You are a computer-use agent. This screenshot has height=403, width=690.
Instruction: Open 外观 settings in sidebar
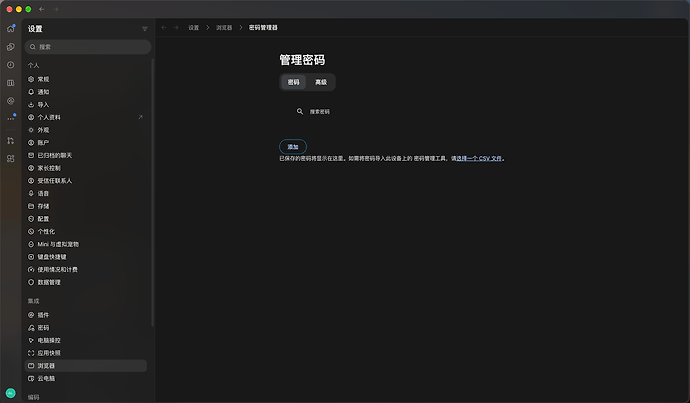pyautogui.click(x=86, y=130)
